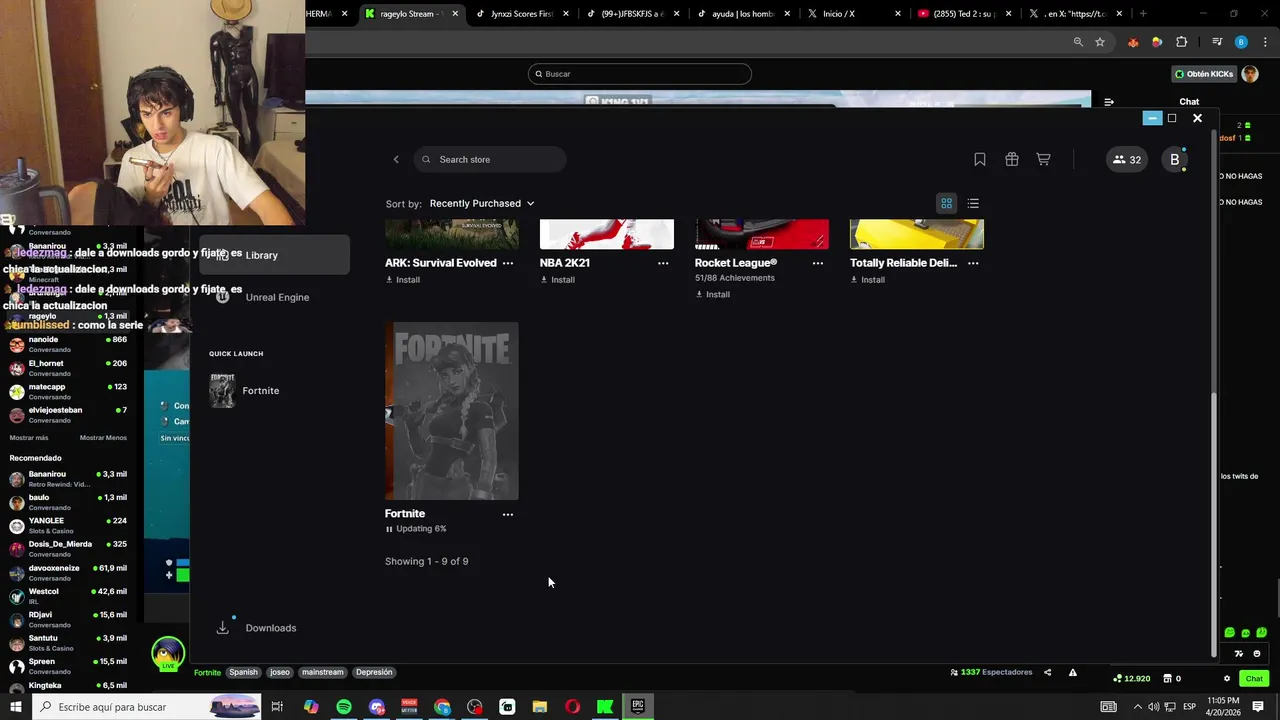Open Task View on the taskbar
The image size is (1280, 720).
[x=277, y=707]
